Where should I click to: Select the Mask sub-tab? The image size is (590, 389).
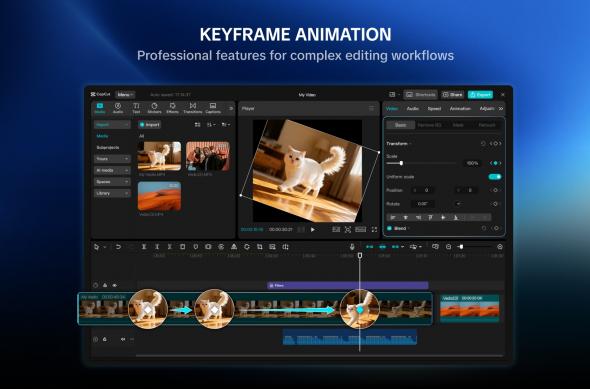coord(458,125)
